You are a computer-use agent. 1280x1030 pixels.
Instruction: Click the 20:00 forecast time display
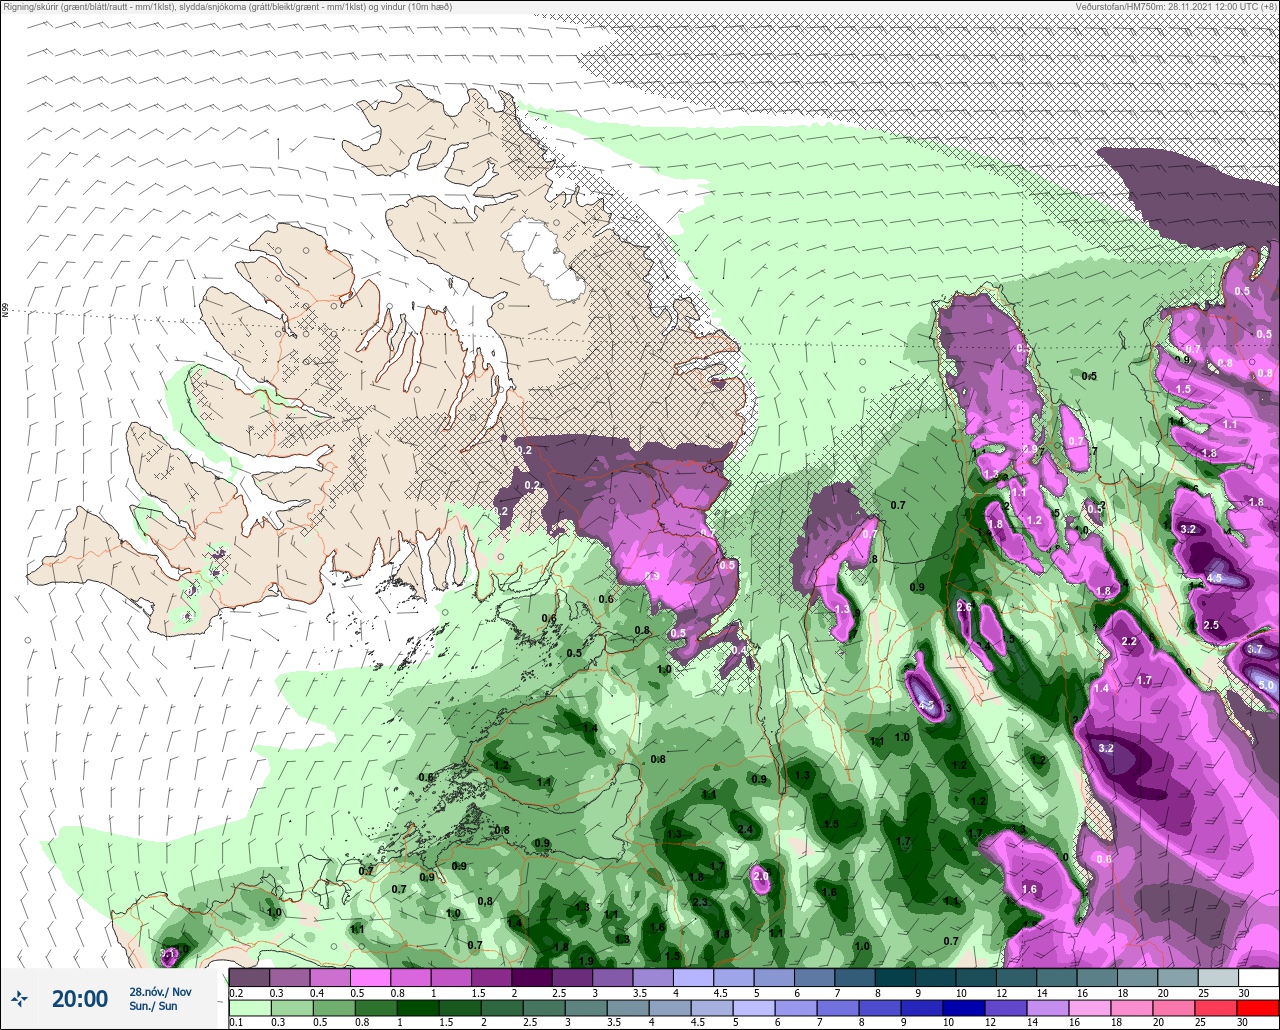pos(80,998)
